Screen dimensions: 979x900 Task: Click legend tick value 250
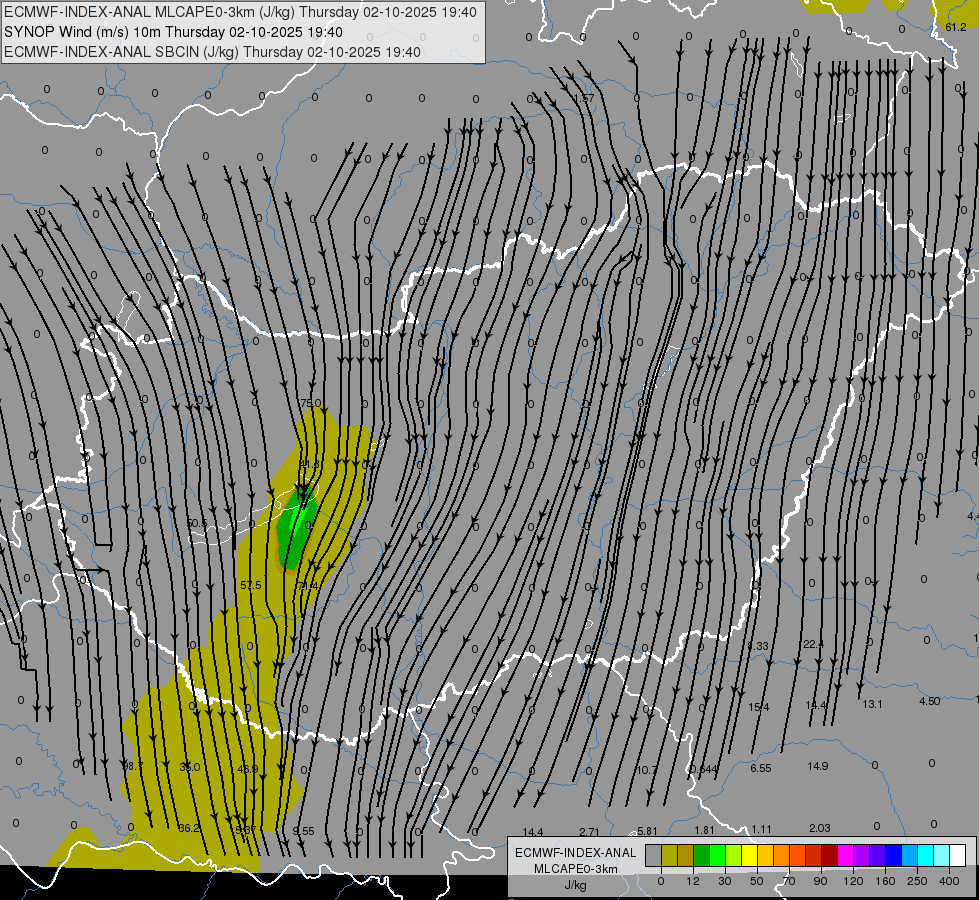[x=917, y=881]
